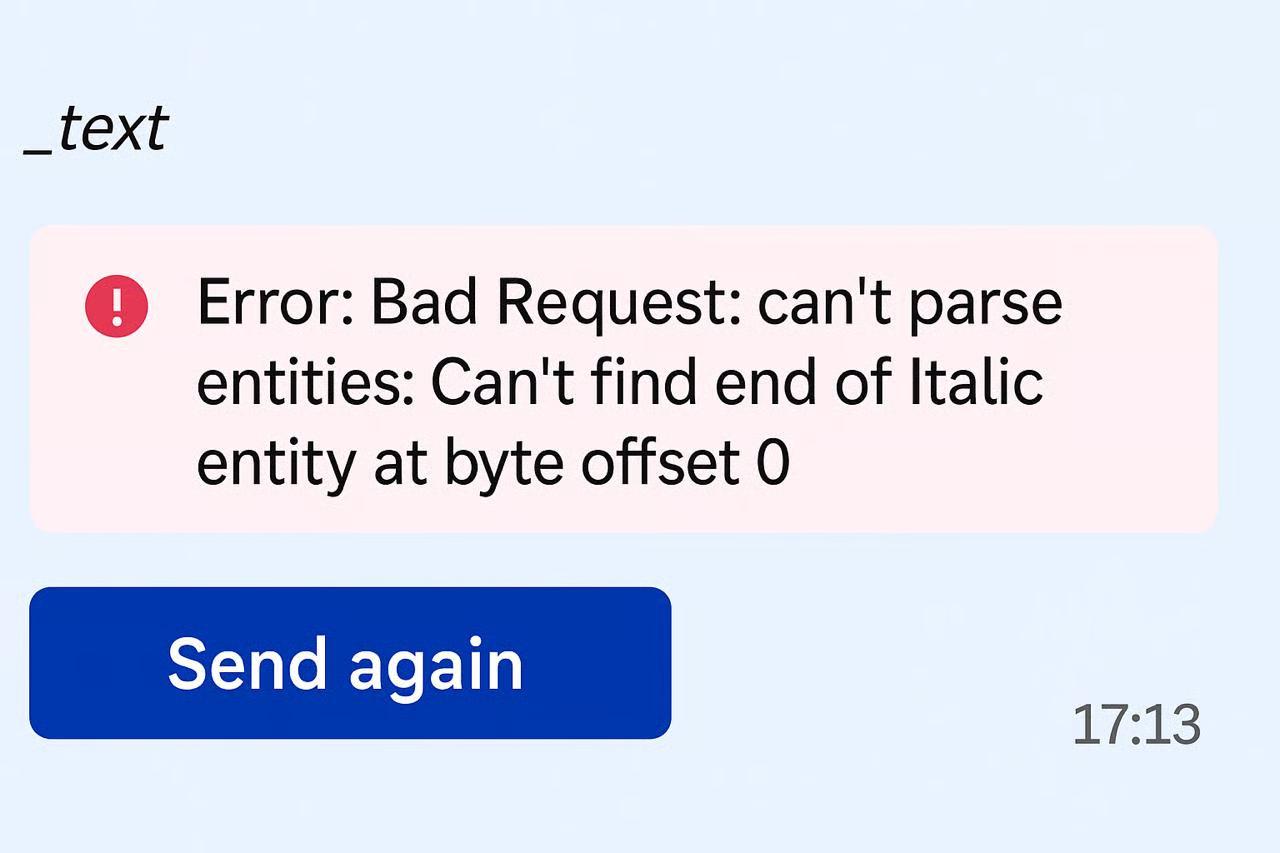The height and width of the screenshot is (853, 1280).
Task: Select the _text message line
Action: click(96, 131)
